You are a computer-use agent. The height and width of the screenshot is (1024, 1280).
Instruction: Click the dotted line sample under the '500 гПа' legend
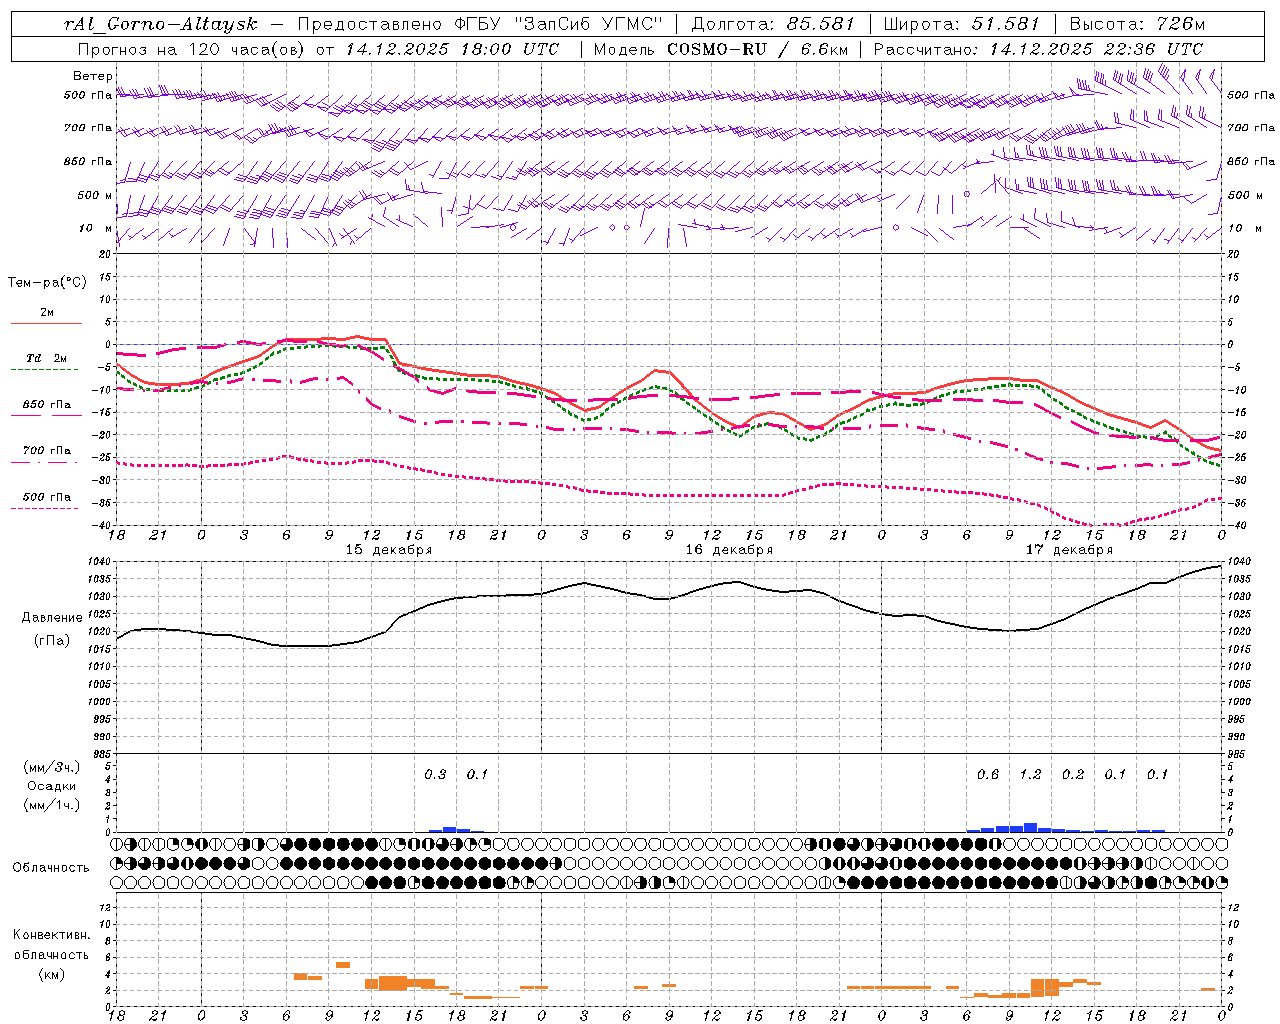pyautogui.click(x=46, y=508)
